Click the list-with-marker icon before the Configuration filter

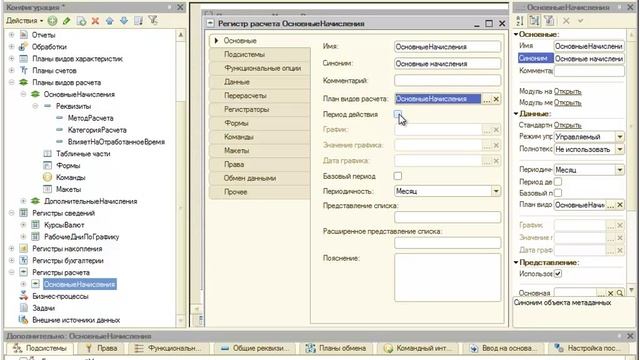point(138,20)
